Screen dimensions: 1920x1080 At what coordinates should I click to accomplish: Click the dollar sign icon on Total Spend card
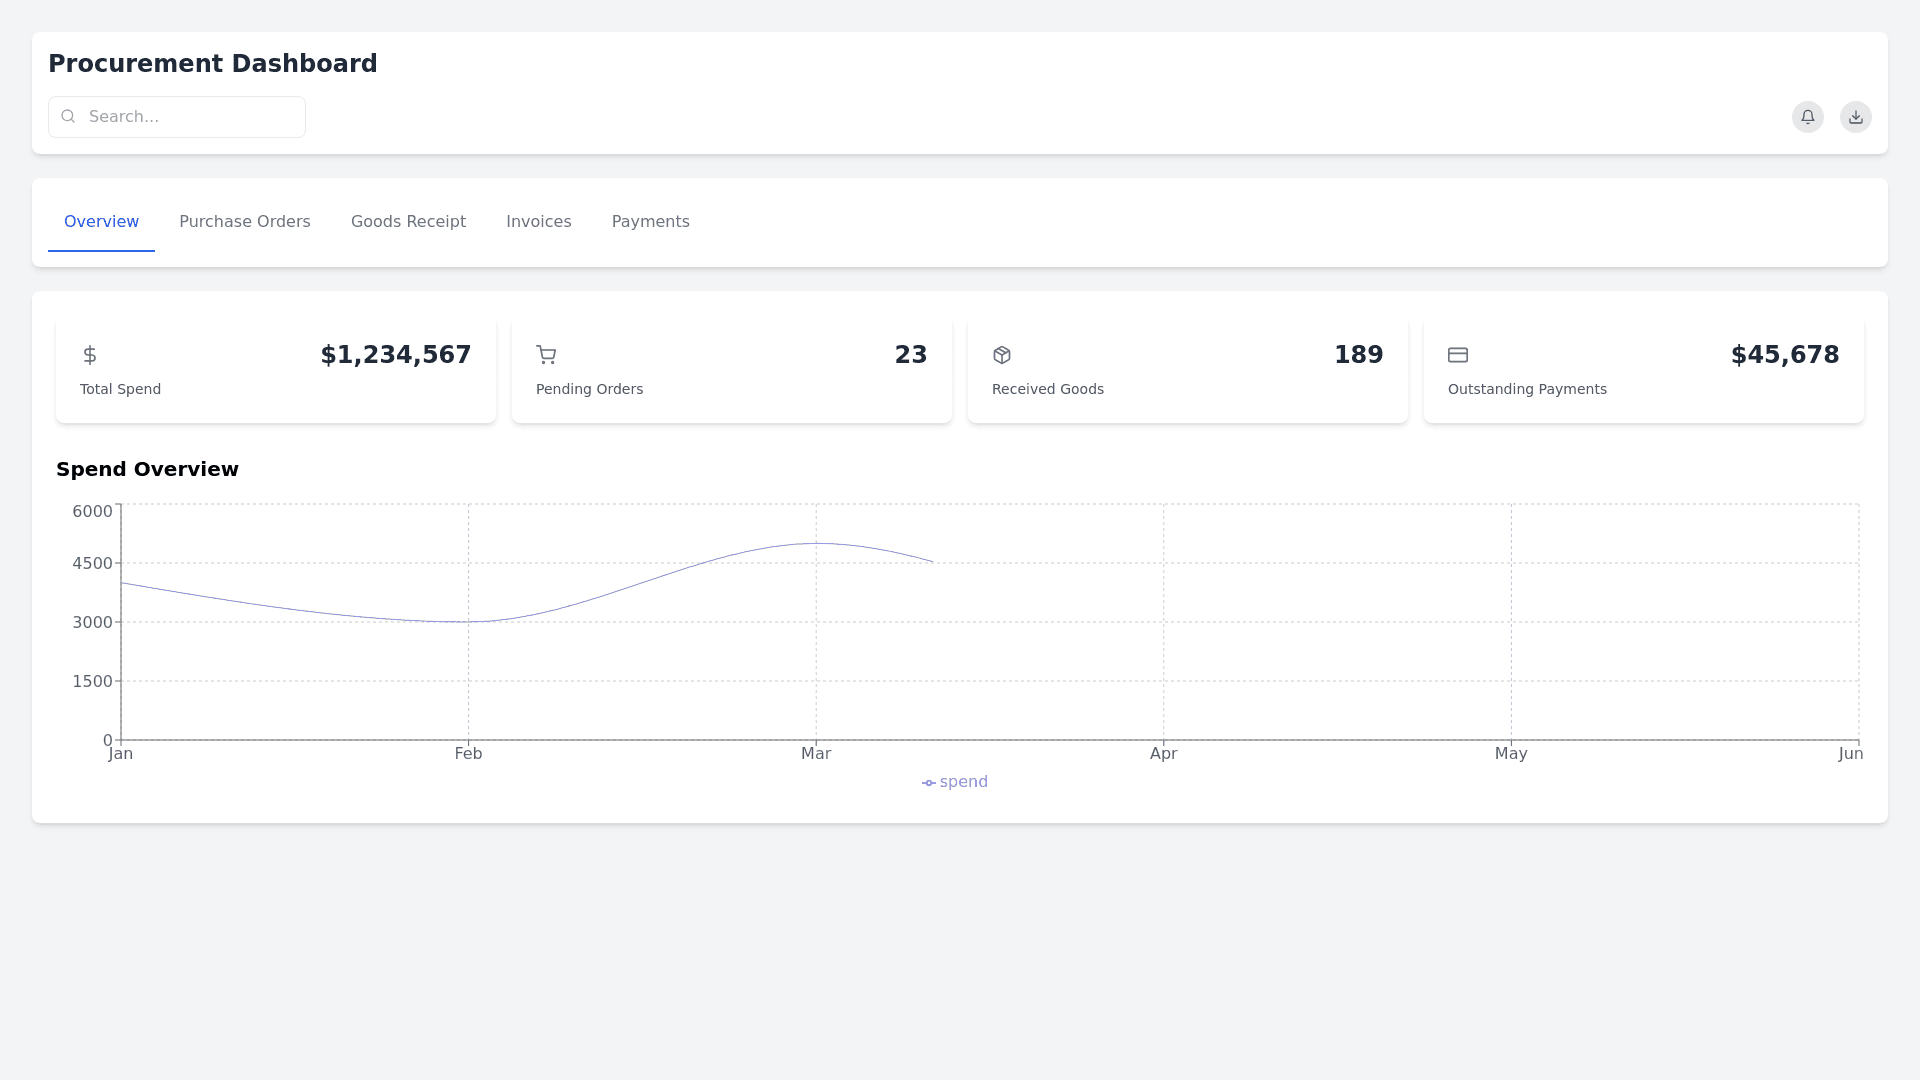point(90,355)
